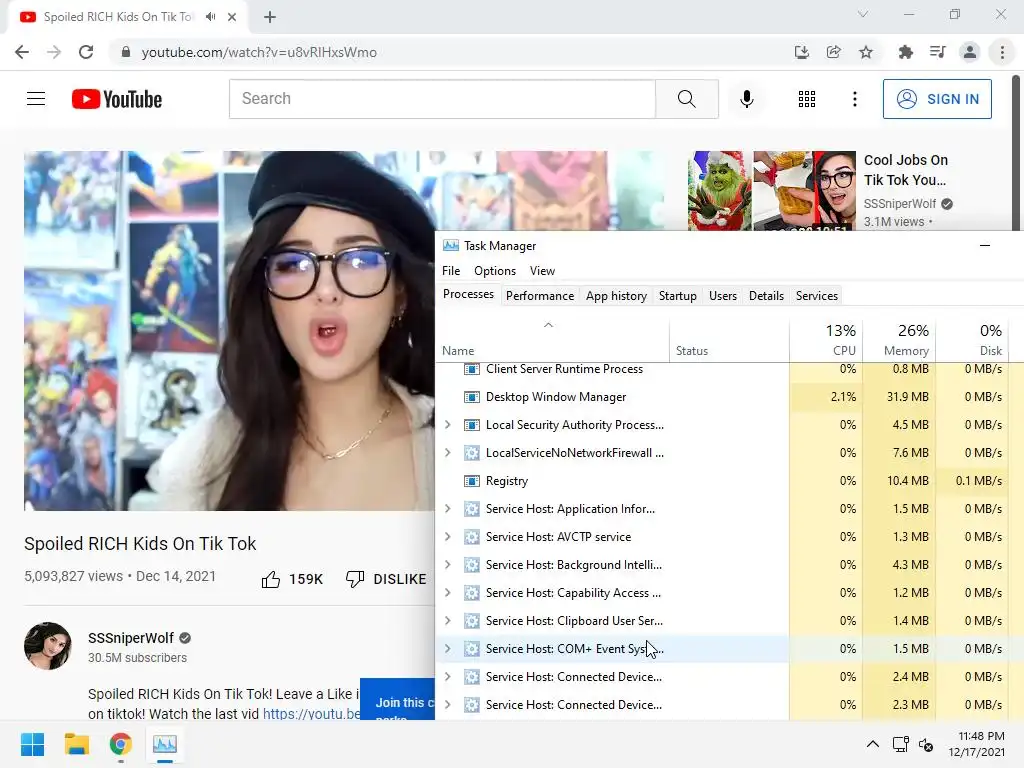Open YouTube settings three-dot menu
This screenshot has height=768, width=1024.
tap(854, 99)
